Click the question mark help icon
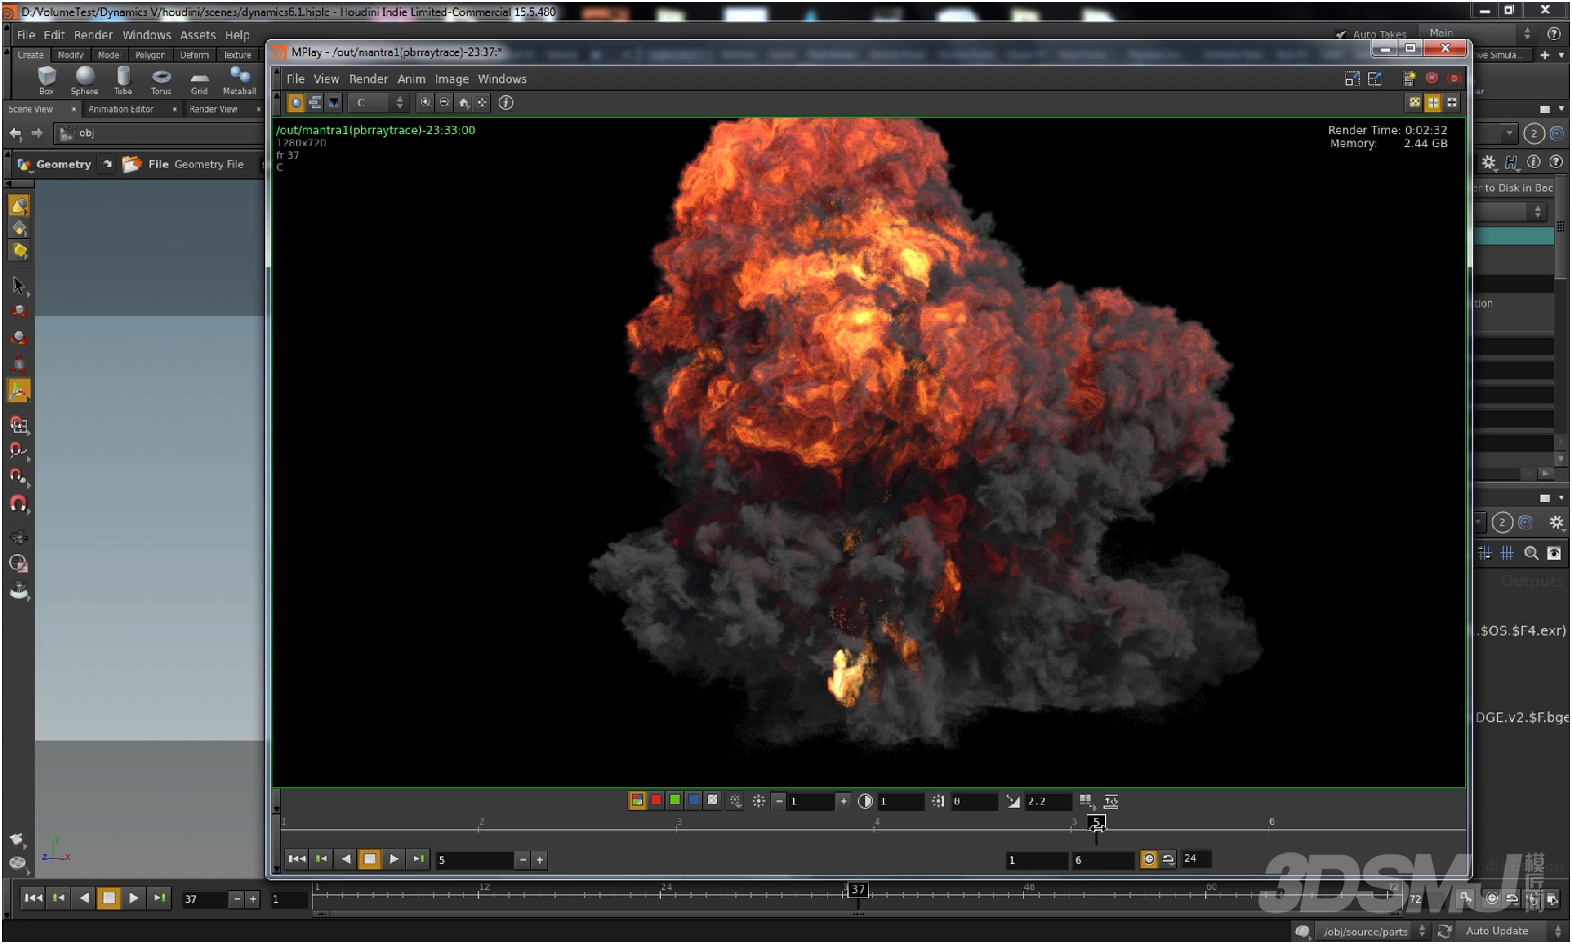This screenshot has height=944, width=1572. [x=1556, y=162]
